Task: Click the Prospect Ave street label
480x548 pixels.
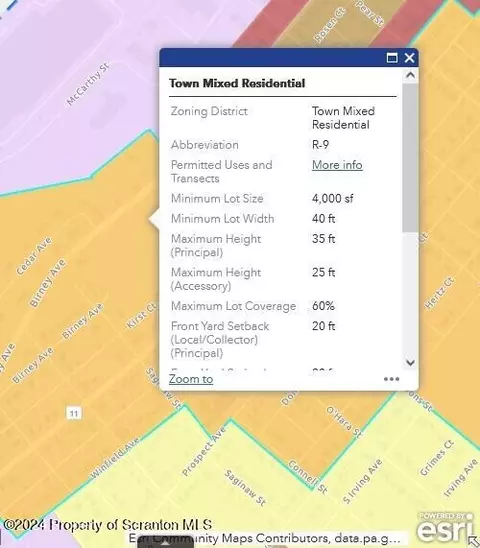Action: click(204, 452)
